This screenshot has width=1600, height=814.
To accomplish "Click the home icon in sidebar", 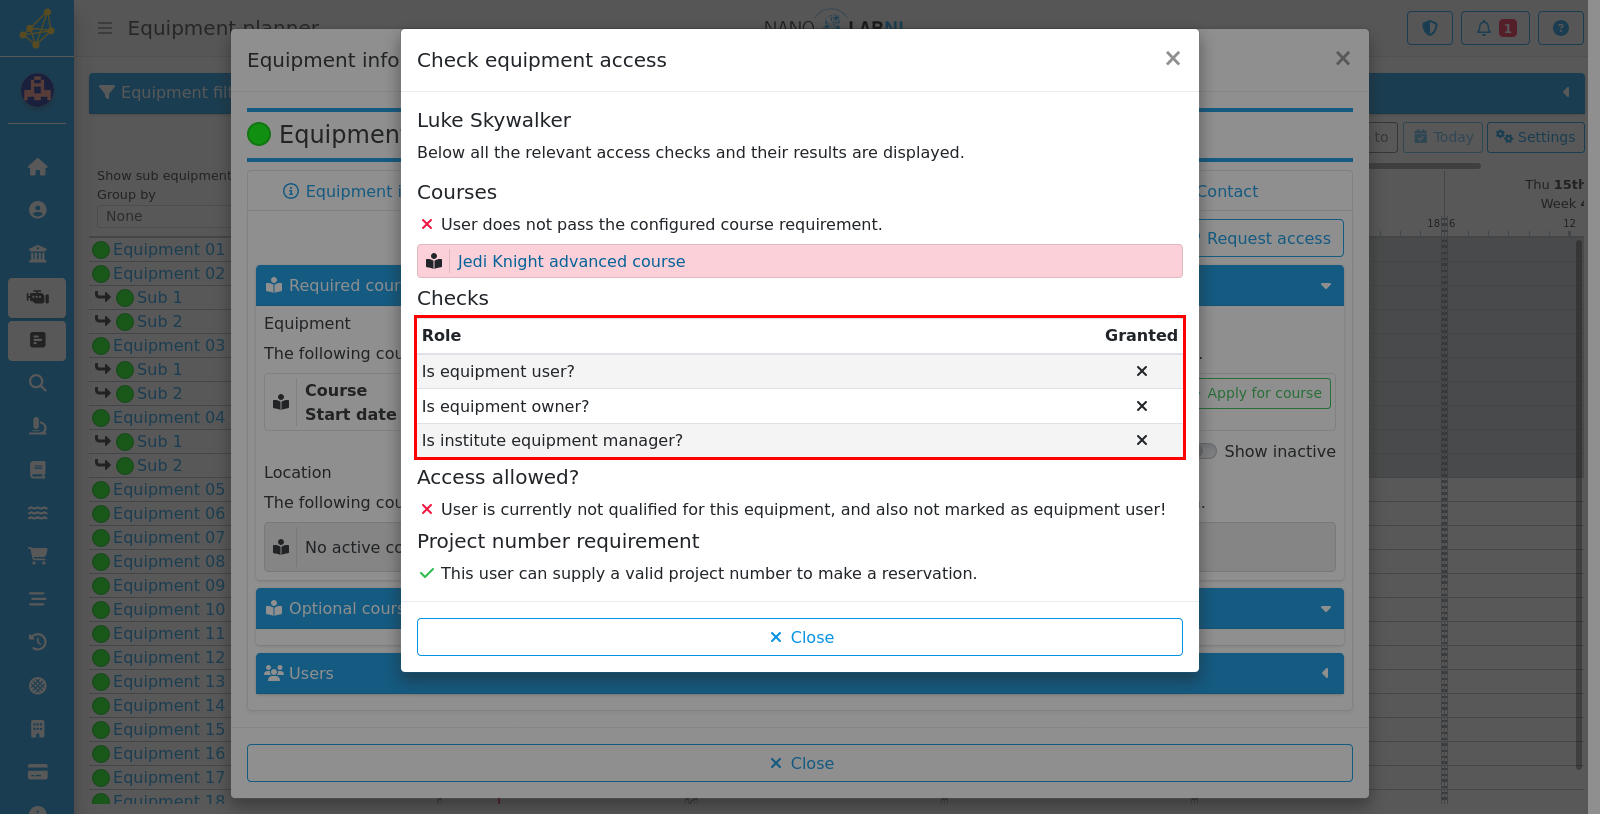I will [x=38, y=167].
